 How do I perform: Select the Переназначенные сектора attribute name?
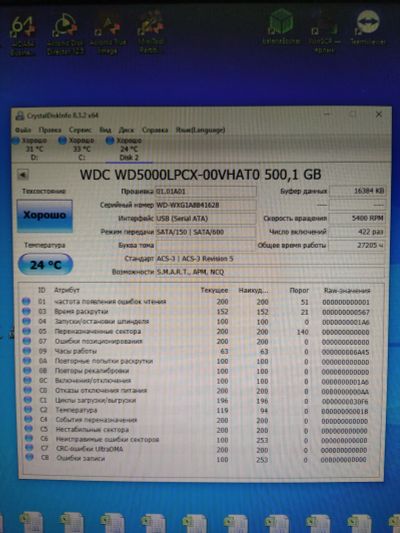98,331
